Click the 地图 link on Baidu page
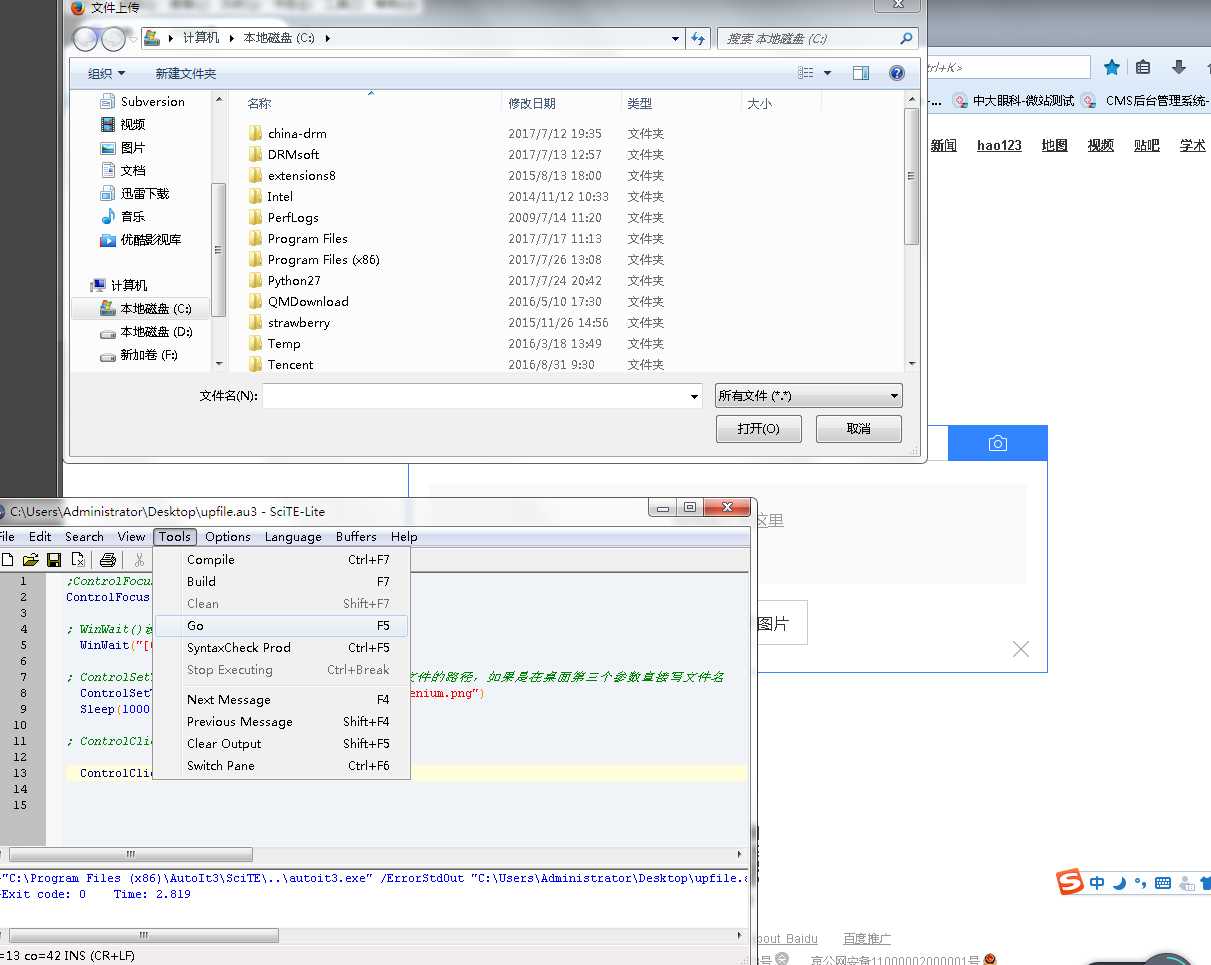The image size is (1211, 965). 1054,145
